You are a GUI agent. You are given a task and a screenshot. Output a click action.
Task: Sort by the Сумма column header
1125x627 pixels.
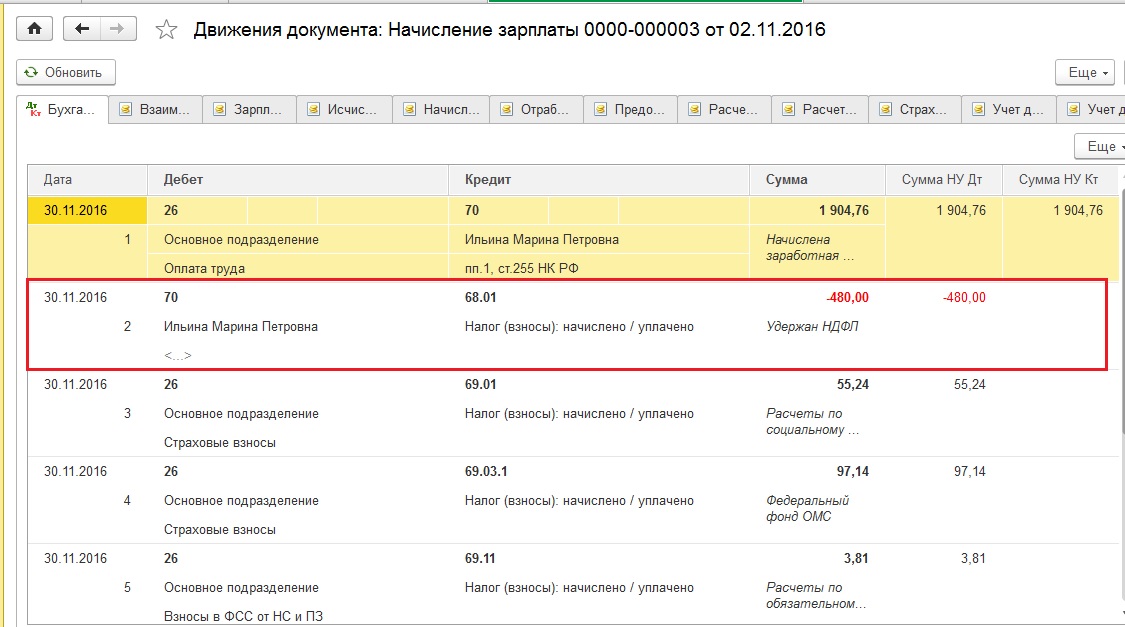[x=817, y=180]
